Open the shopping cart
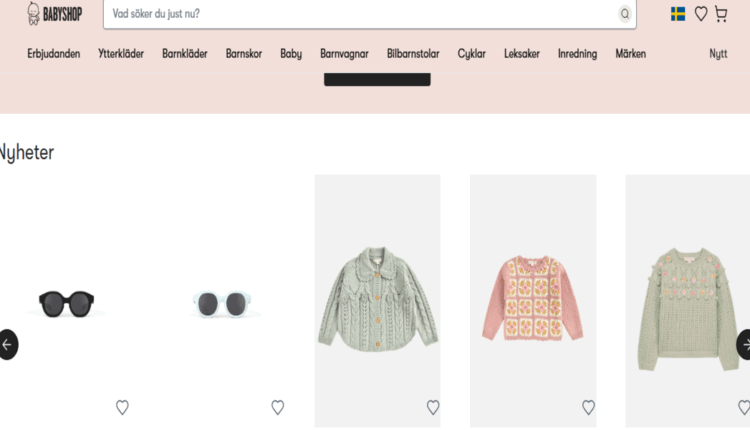This screenshot has width=750, height=430. (721, 14)
